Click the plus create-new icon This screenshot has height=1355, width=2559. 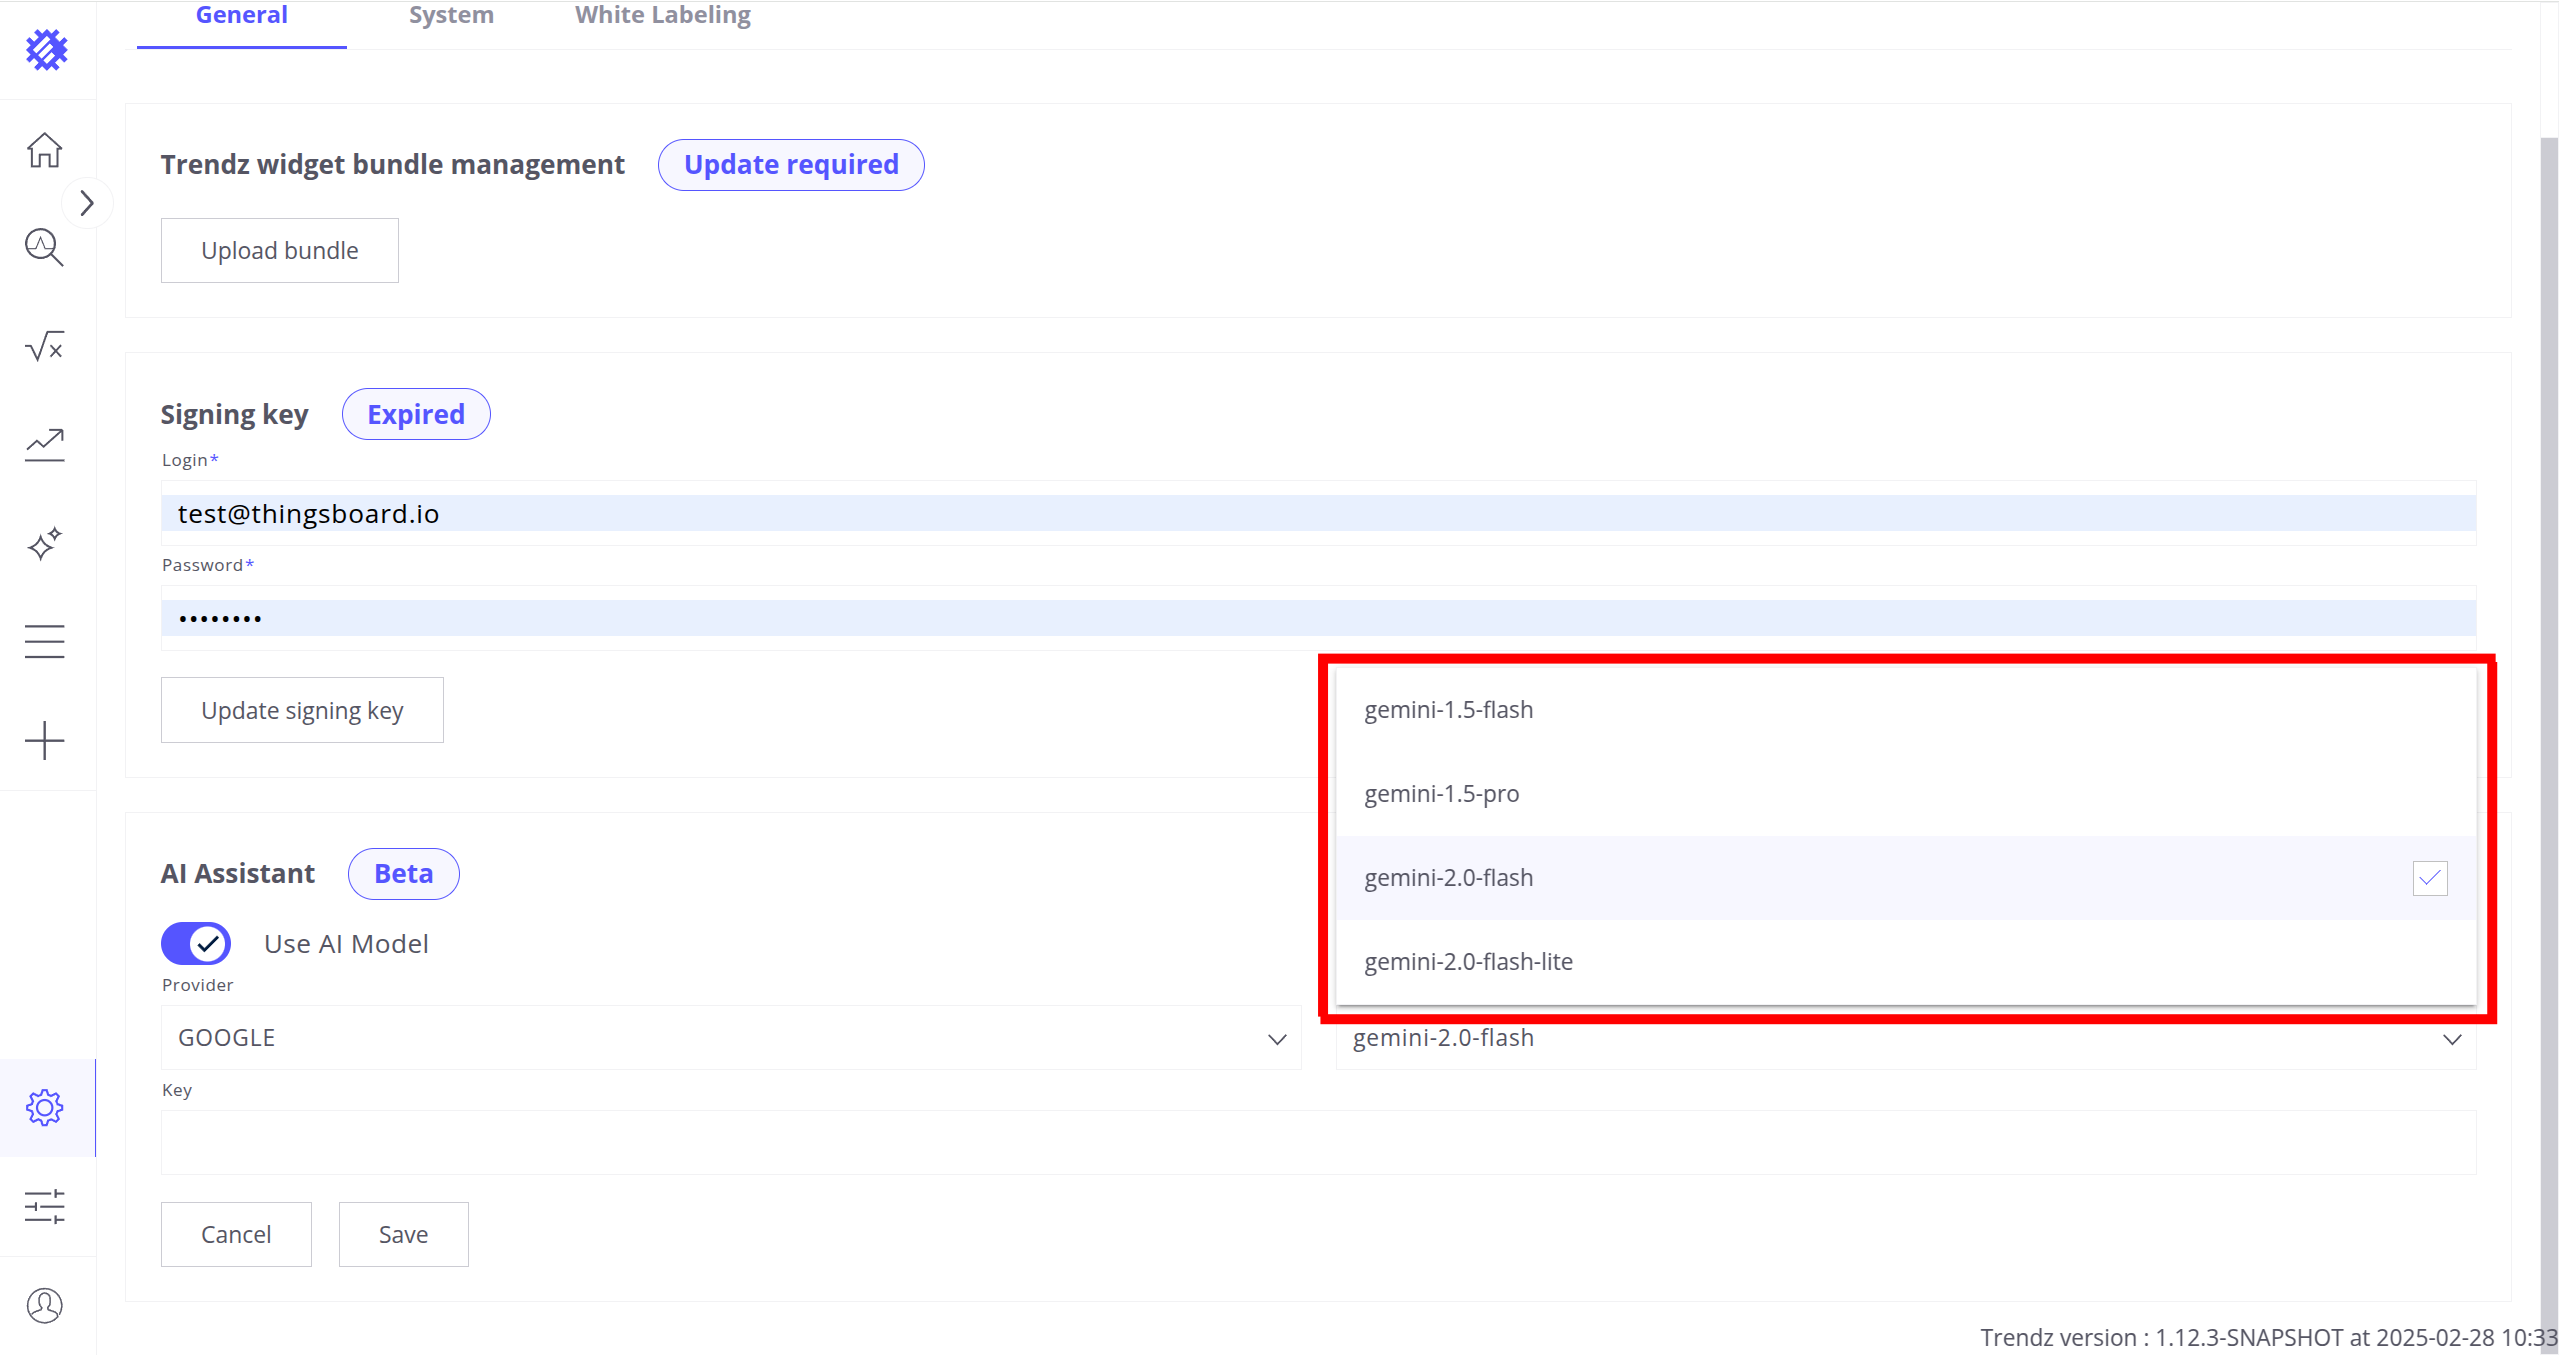[44, 740]
